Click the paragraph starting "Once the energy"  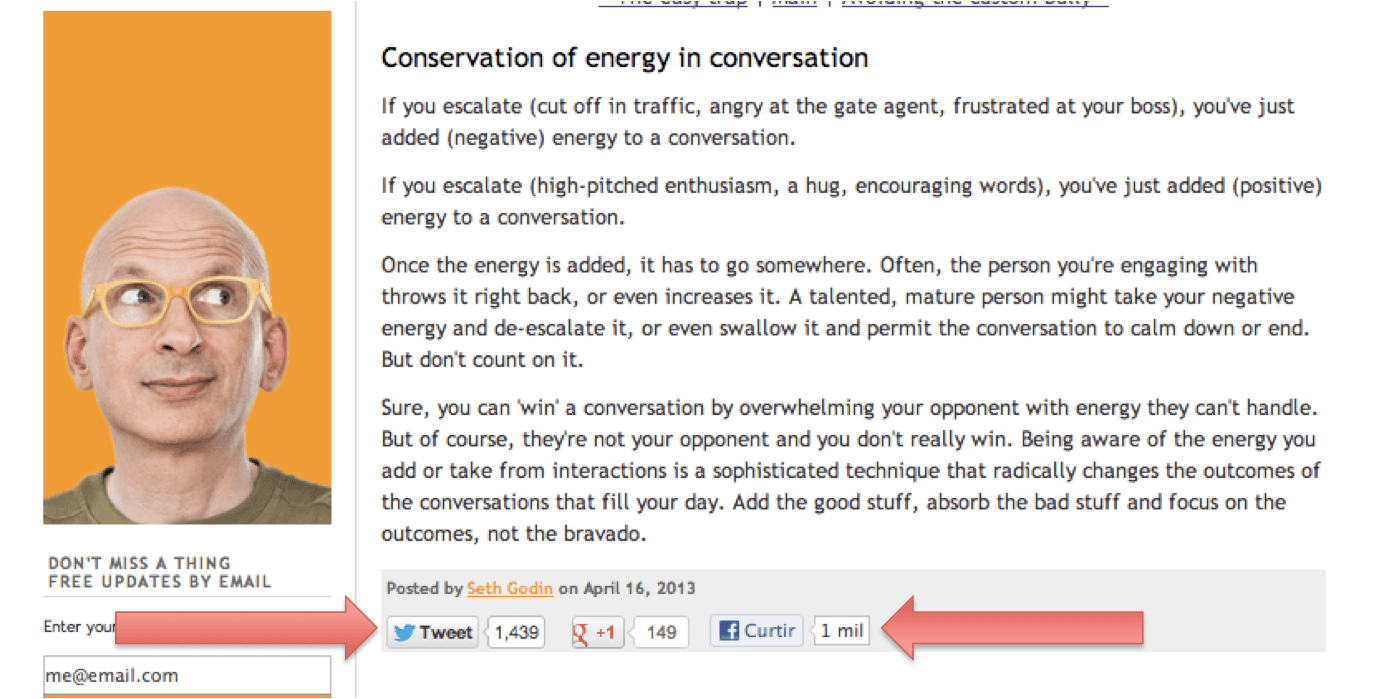(x=850, y=312)
